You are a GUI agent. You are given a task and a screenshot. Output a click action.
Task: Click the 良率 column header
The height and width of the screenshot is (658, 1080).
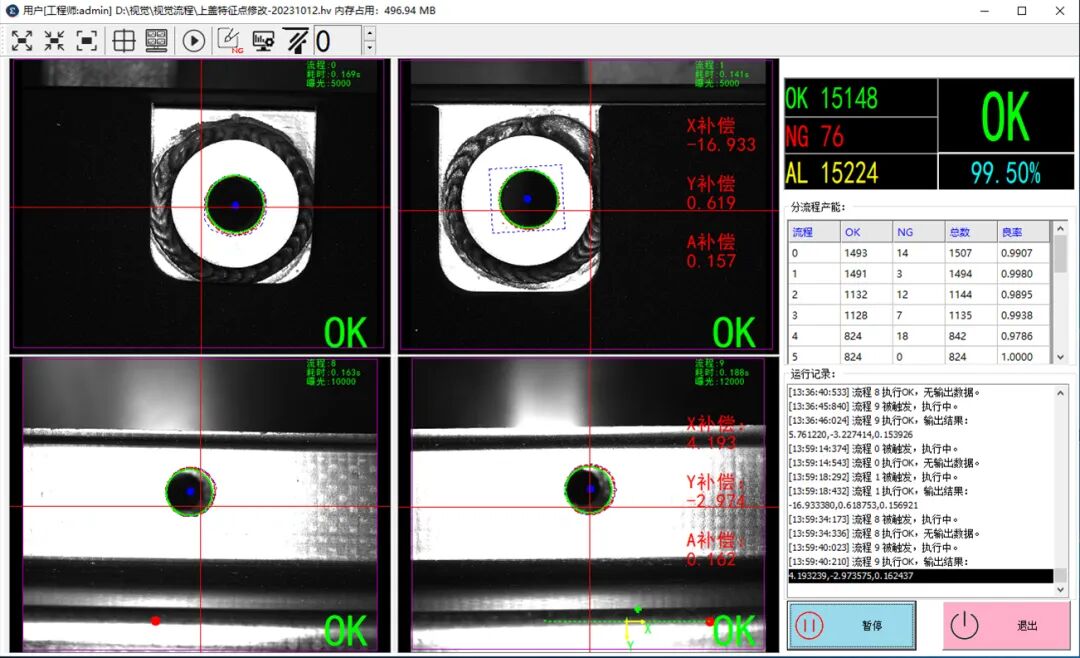point(1023,232)
